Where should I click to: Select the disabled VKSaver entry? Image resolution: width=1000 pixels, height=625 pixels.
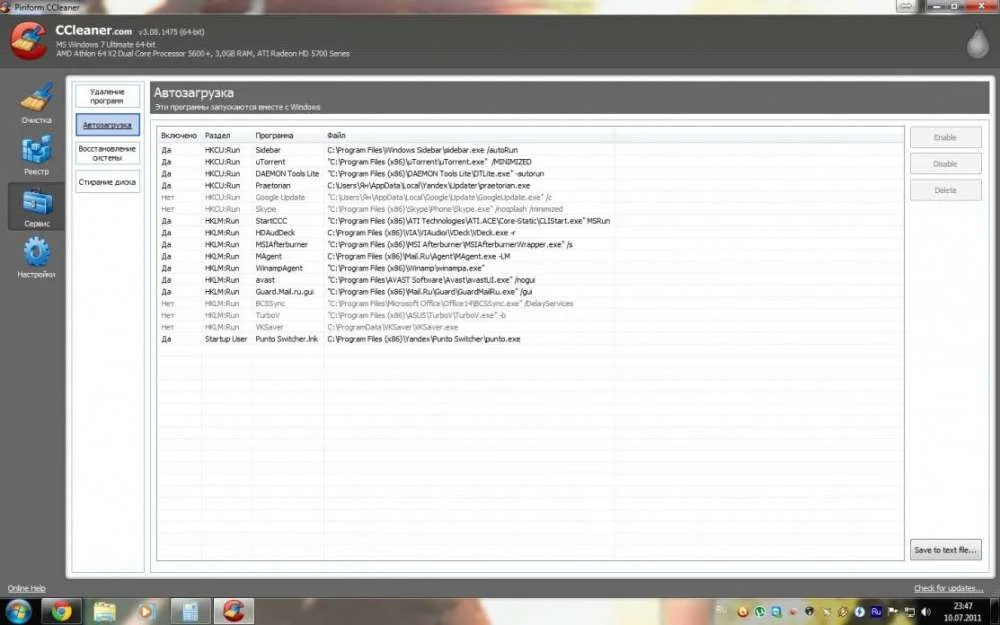click(531, 327)
